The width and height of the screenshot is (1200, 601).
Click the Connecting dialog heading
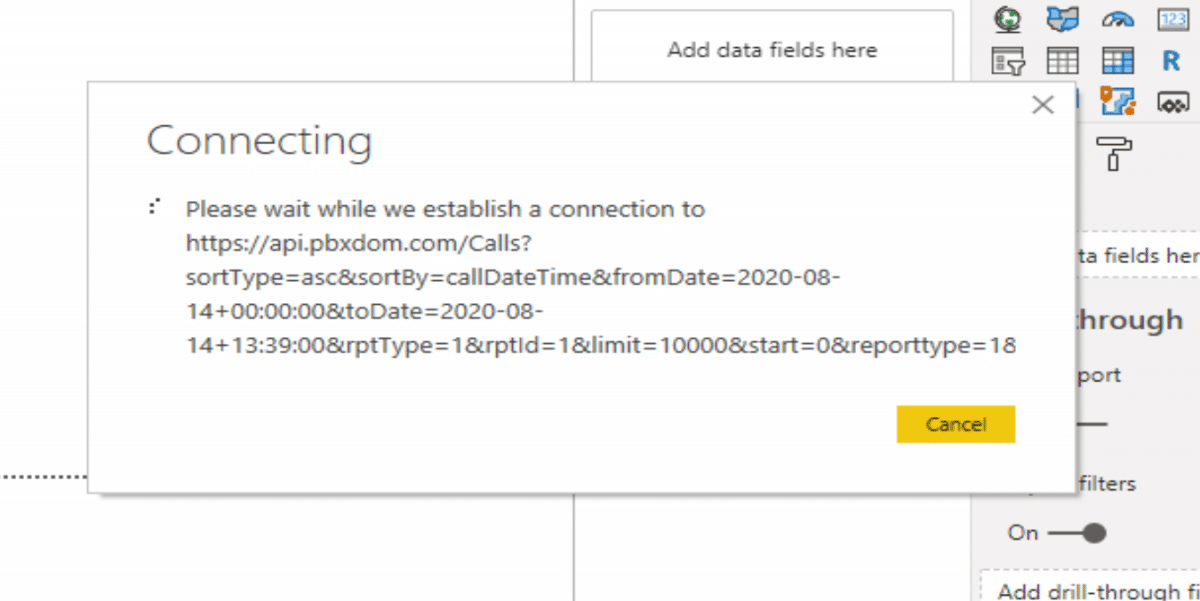pyautogui.click(x=259, y=140)
